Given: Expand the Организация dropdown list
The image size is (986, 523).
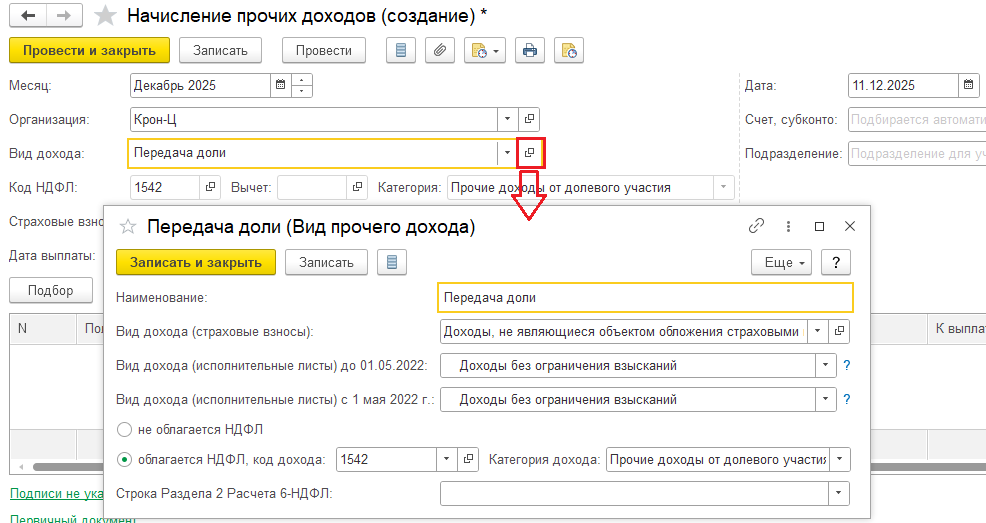Looking at the screenshot, I should [507, 120].
